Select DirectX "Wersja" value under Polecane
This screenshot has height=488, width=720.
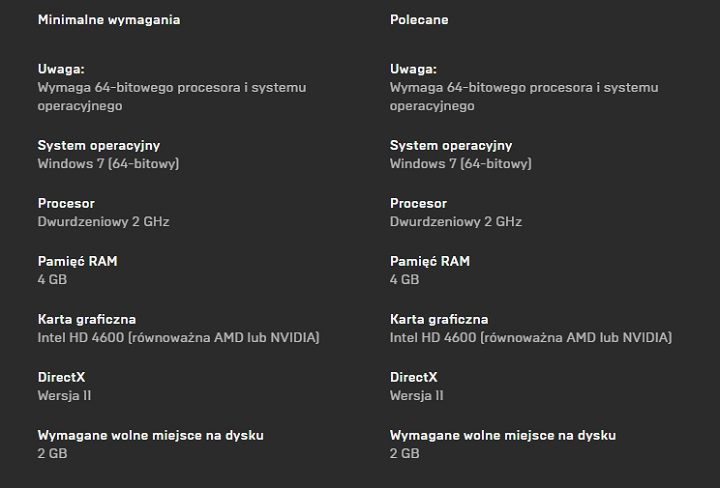click(416, 395)
